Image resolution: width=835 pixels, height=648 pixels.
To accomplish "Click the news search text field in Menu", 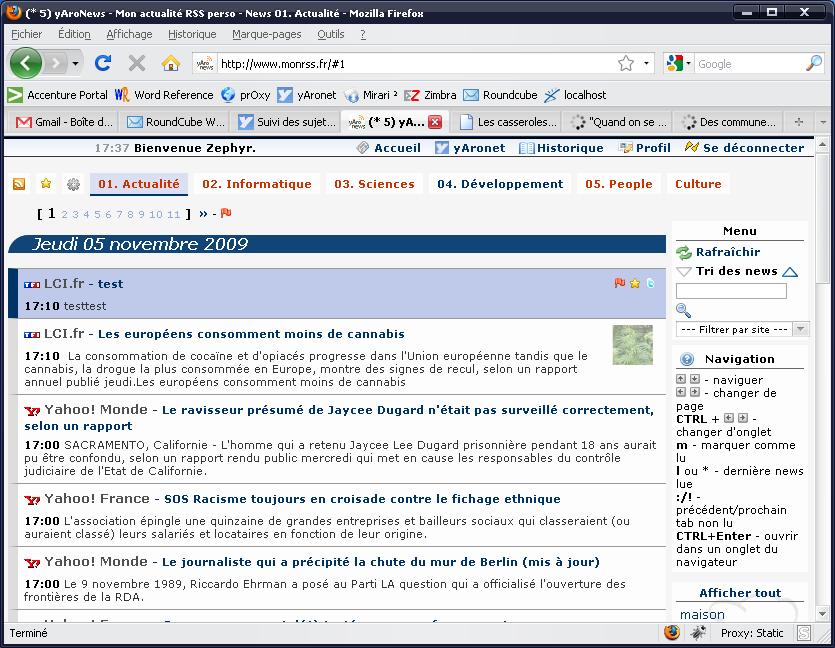I will pyautogui.click(x=731, y=291).
